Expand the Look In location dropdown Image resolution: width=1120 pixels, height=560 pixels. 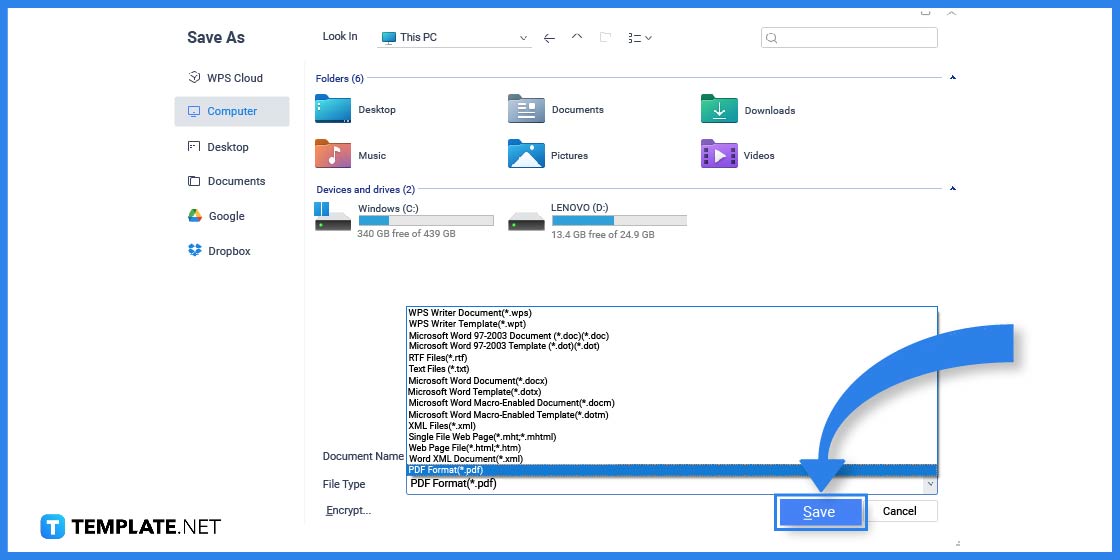click(x=523, y=38)
